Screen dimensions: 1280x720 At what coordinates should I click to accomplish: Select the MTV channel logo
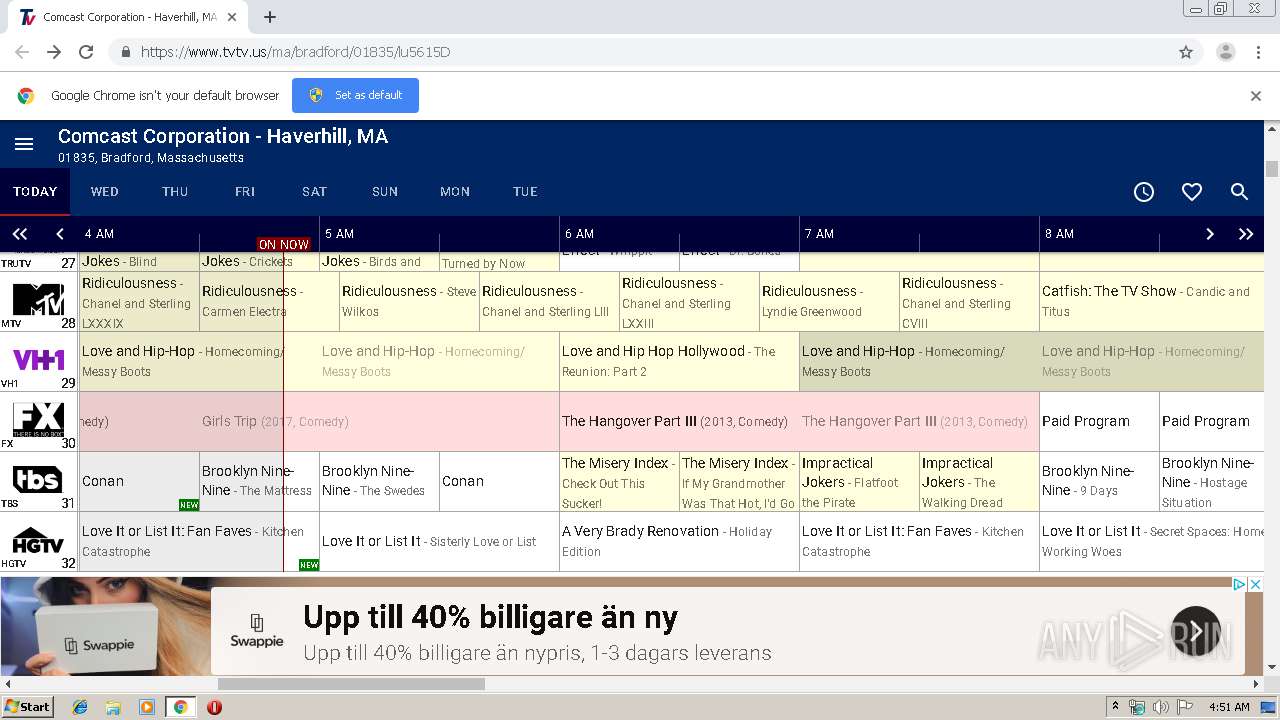[38, 300]
